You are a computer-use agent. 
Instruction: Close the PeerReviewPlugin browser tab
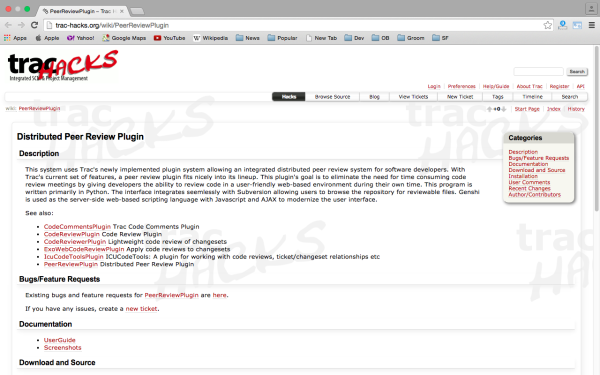[x=122, y=11]
